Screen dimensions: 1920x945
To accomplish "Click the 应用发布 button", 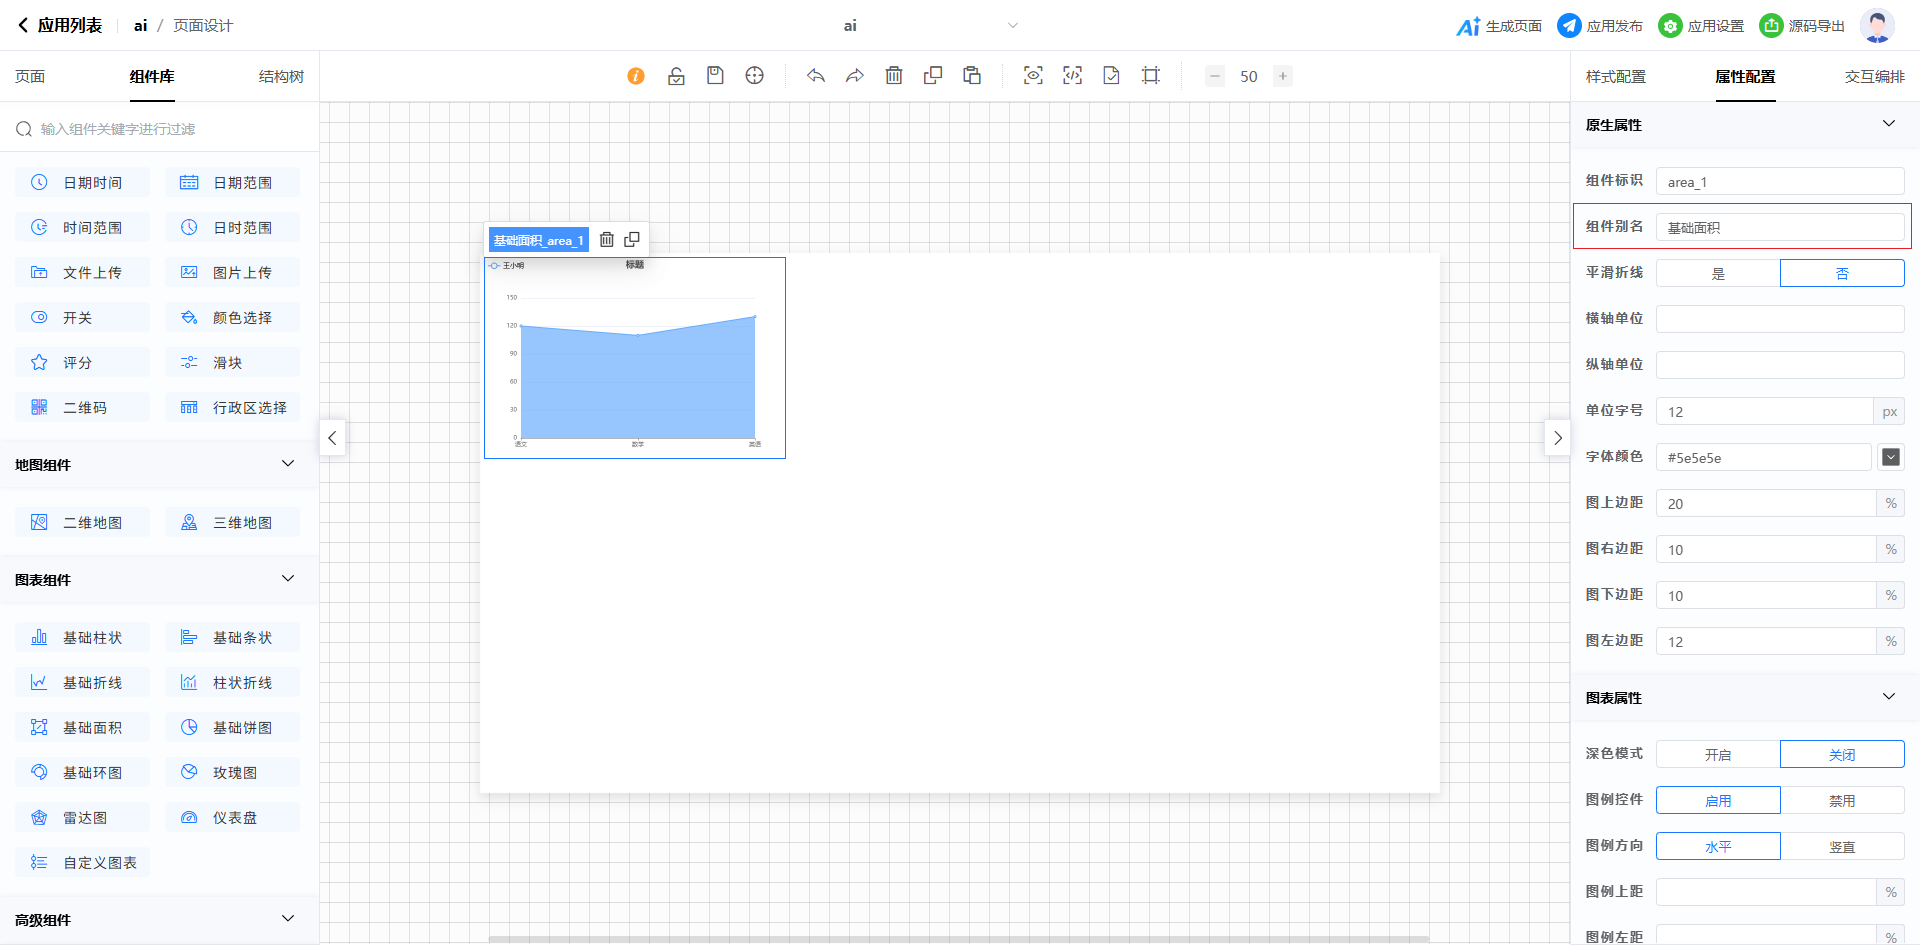I will 1600,26.
